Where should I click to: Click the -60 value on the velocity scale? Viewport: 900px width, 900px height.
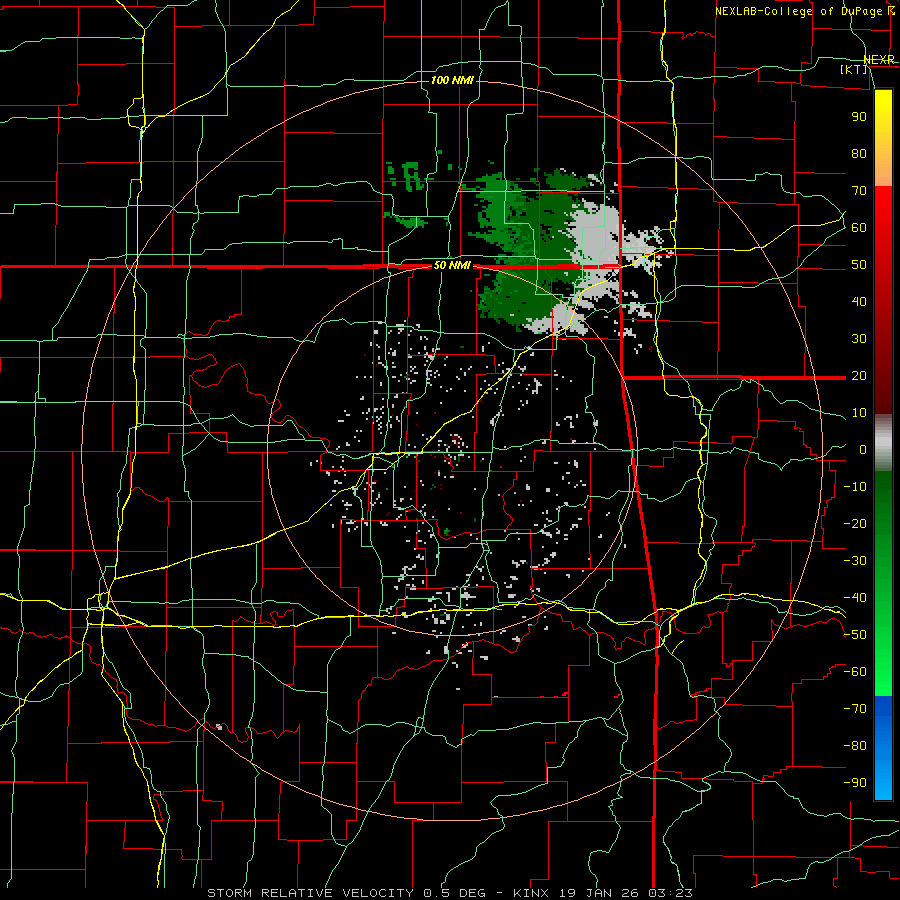coord(856,672)
